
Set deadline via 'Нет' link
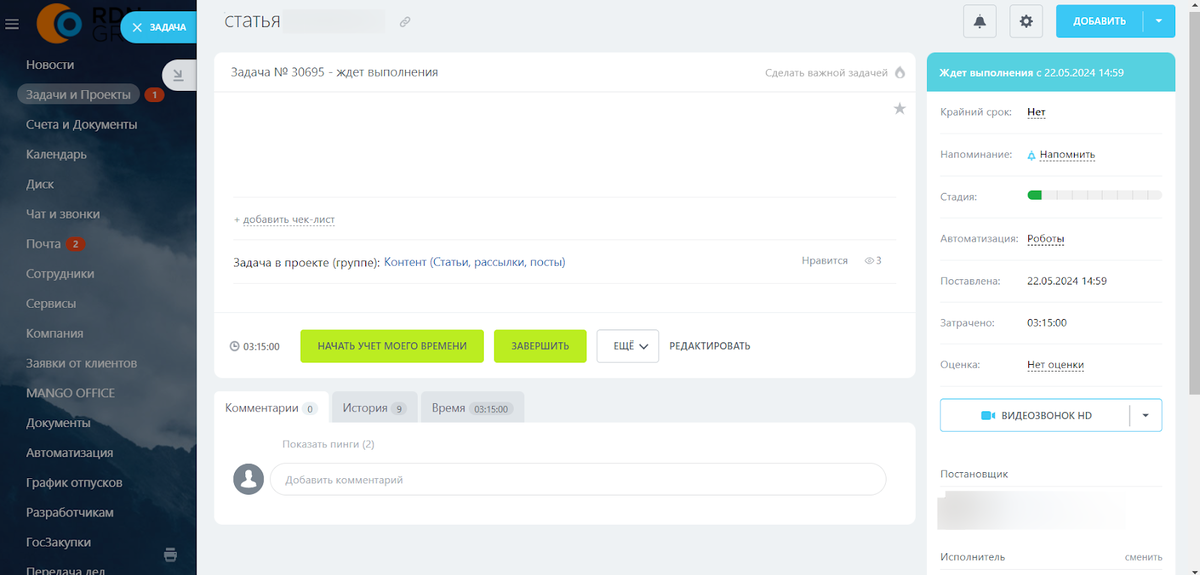[x=1036, y=112]
